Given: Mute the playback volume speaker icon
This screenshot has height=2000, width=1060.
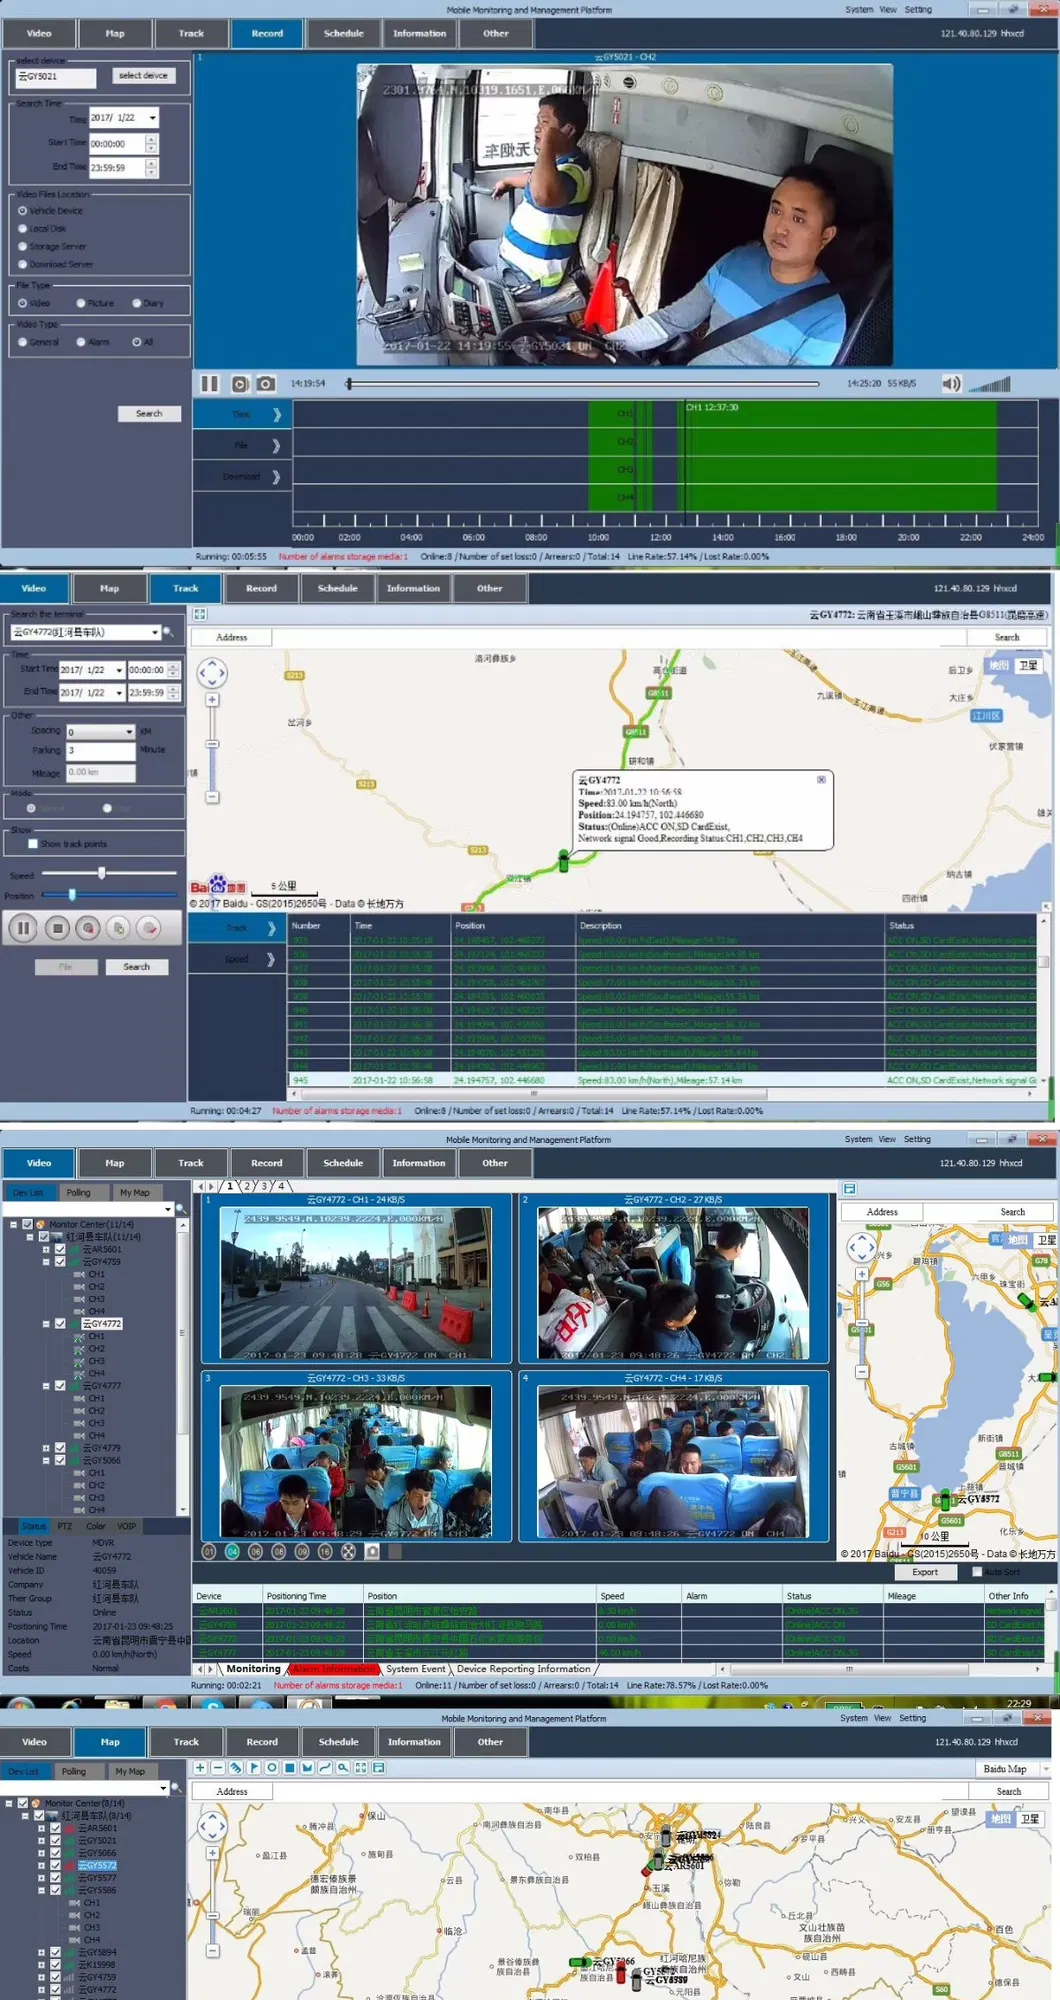Looking at the screenshot, I should click(x=950, y=384).
